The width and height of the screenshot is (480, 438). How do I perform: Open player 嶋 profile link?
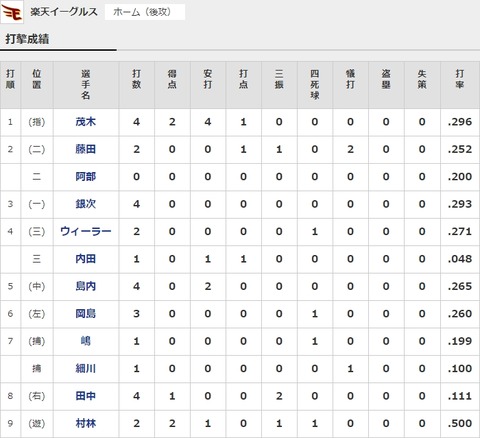point(86,341)
